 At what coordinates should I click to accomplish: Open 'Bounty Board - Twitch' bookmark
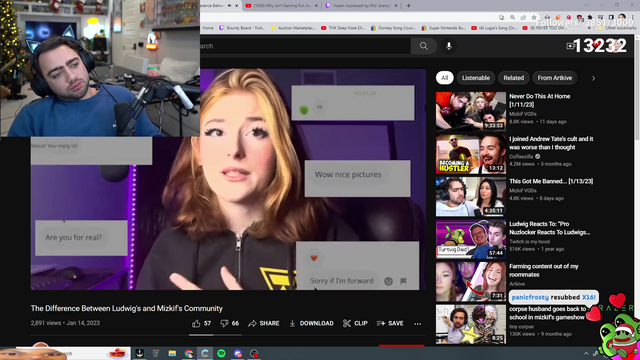242,28
